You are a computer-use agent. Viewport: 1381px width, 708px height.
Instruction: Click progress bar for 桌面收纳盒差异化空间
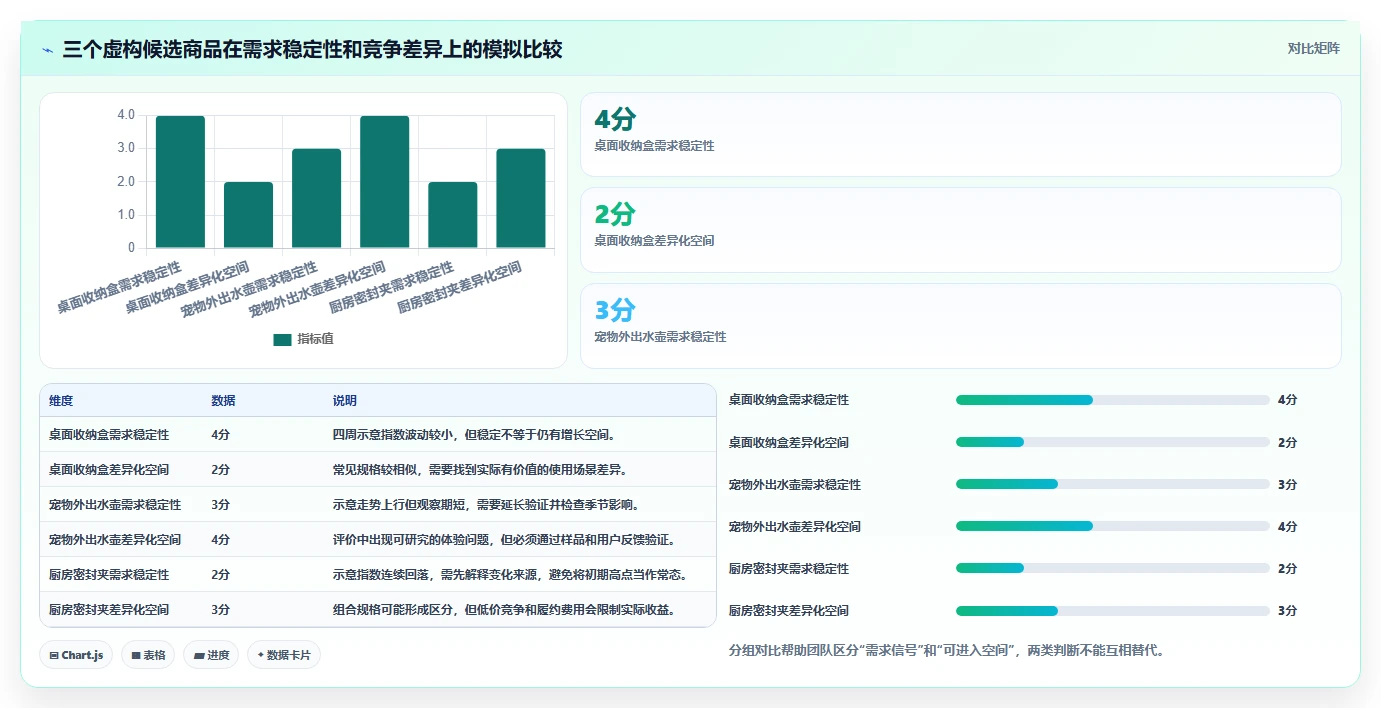pos(1112,442)
